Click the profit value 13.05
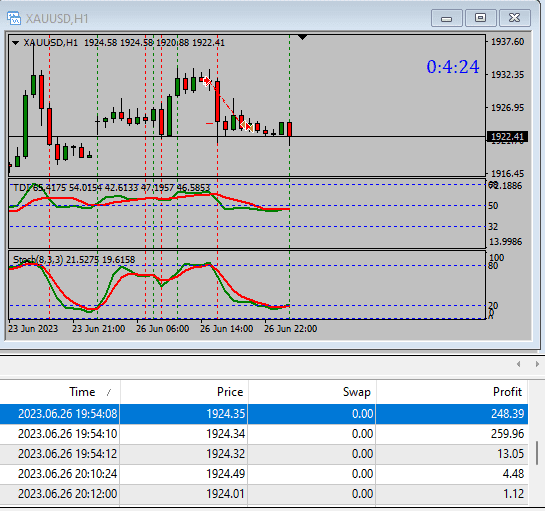 pyautogui.click(x=510, y=454)
